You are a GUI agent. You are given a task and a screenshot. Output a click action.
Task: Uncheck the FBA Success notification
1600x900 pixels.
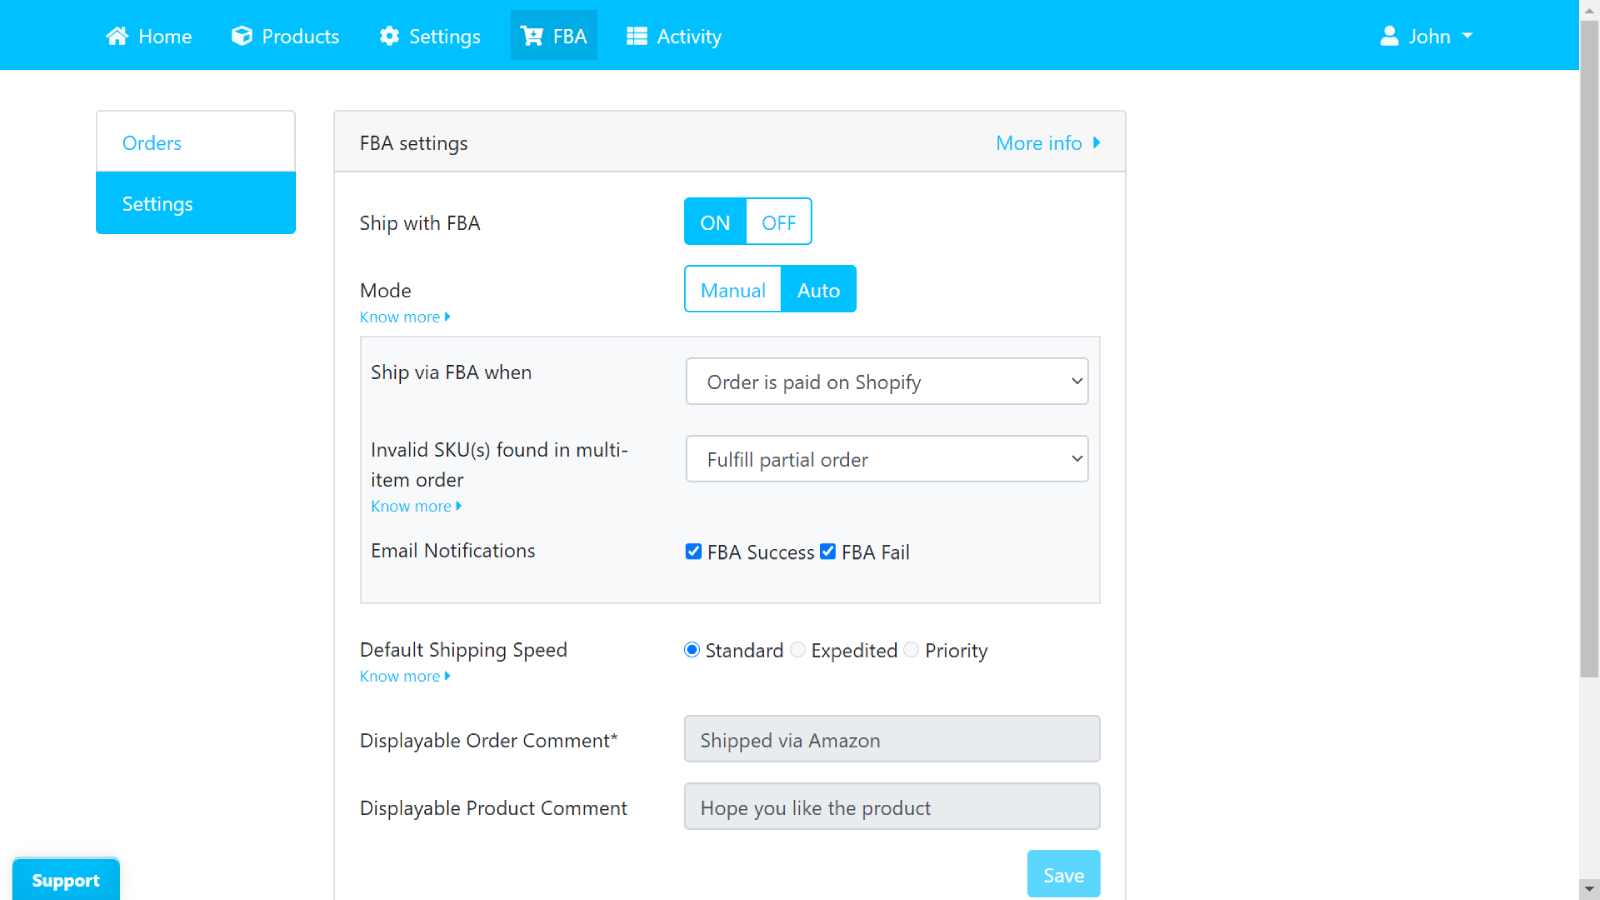tap(694, 551)
